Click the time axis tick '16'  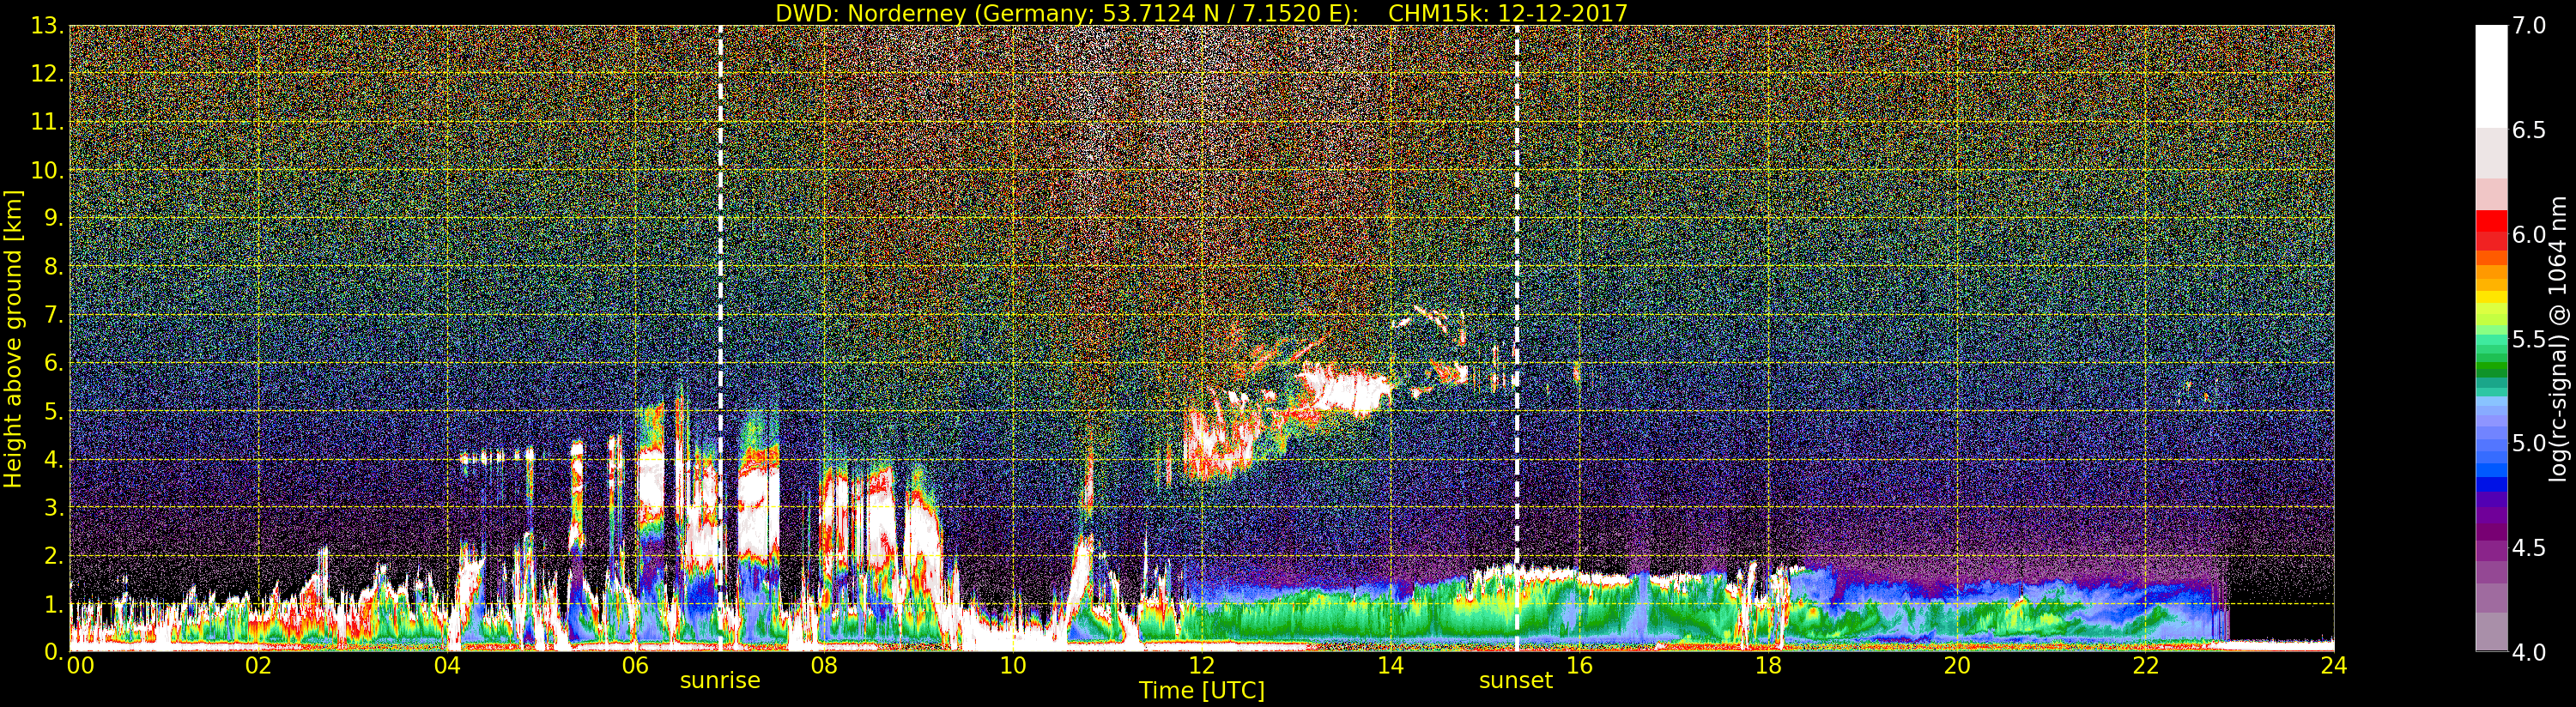[1579, 666]
